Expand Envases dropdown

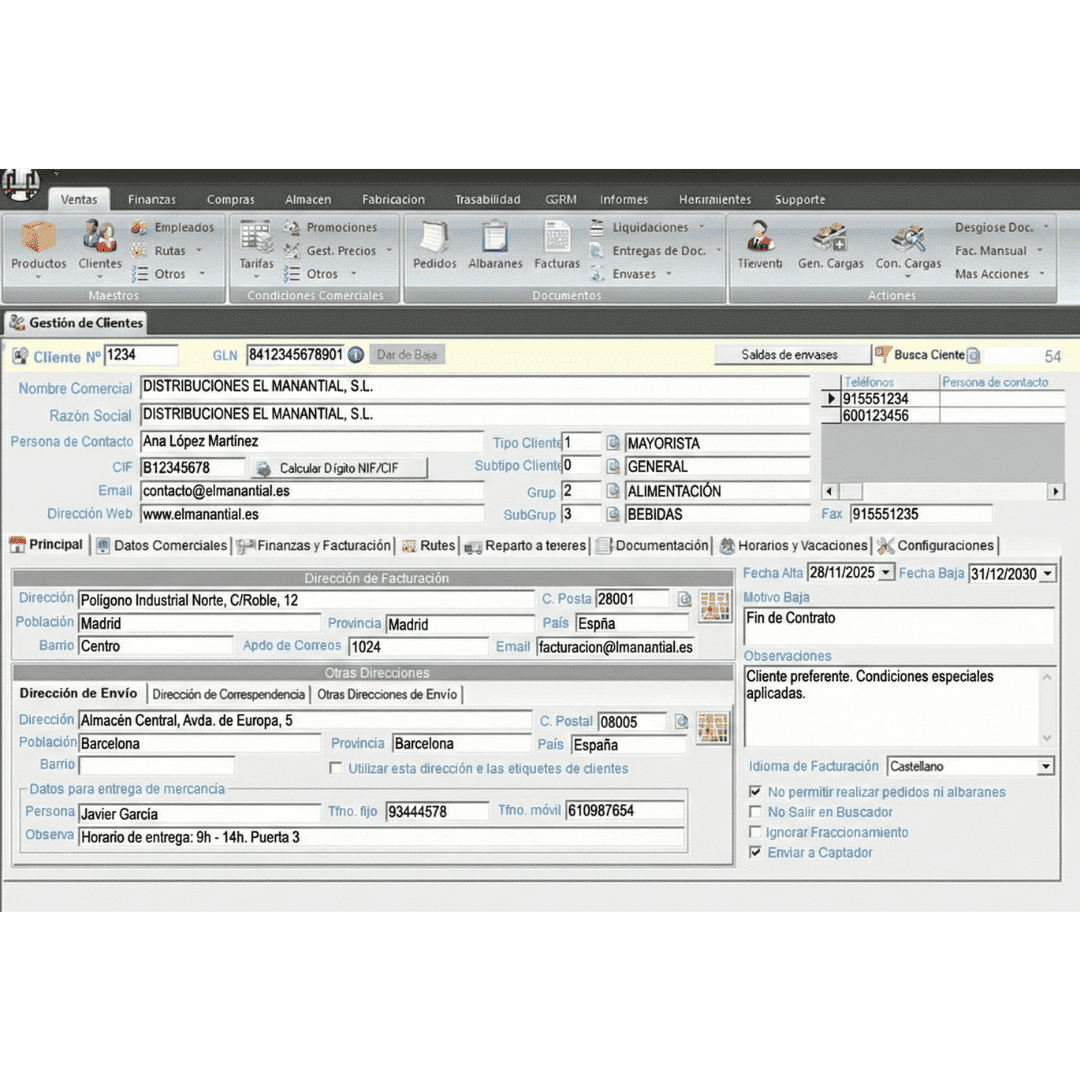(x=669, y=274)
